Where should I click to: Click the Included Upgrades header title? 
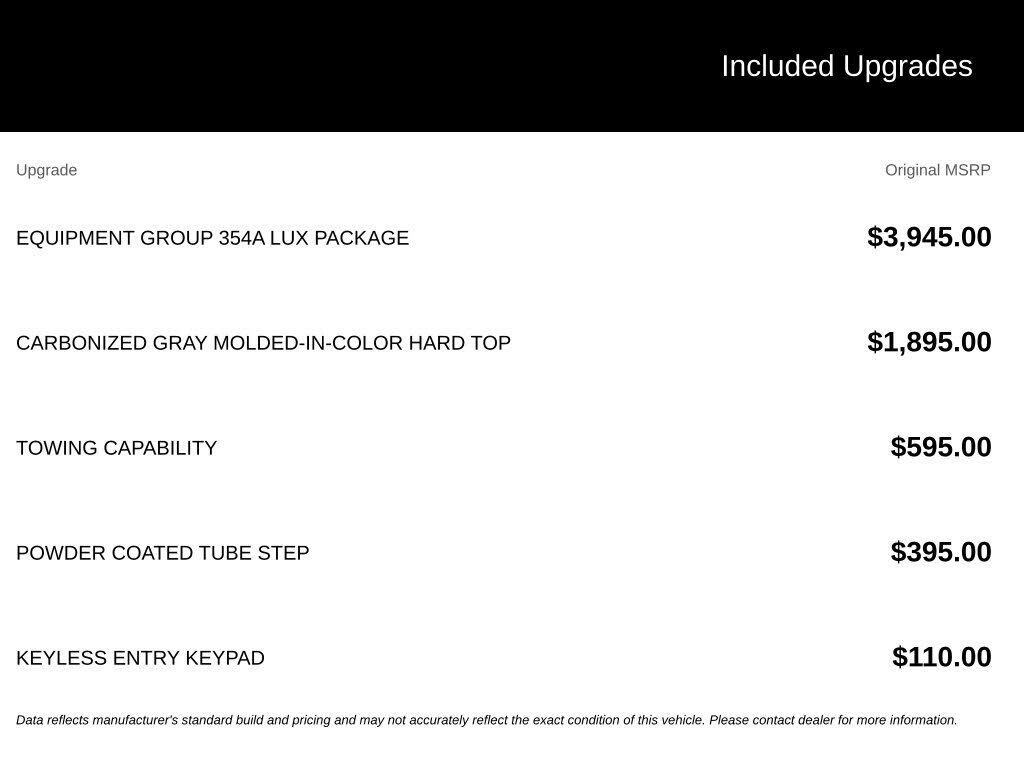[x=846, y=67]
